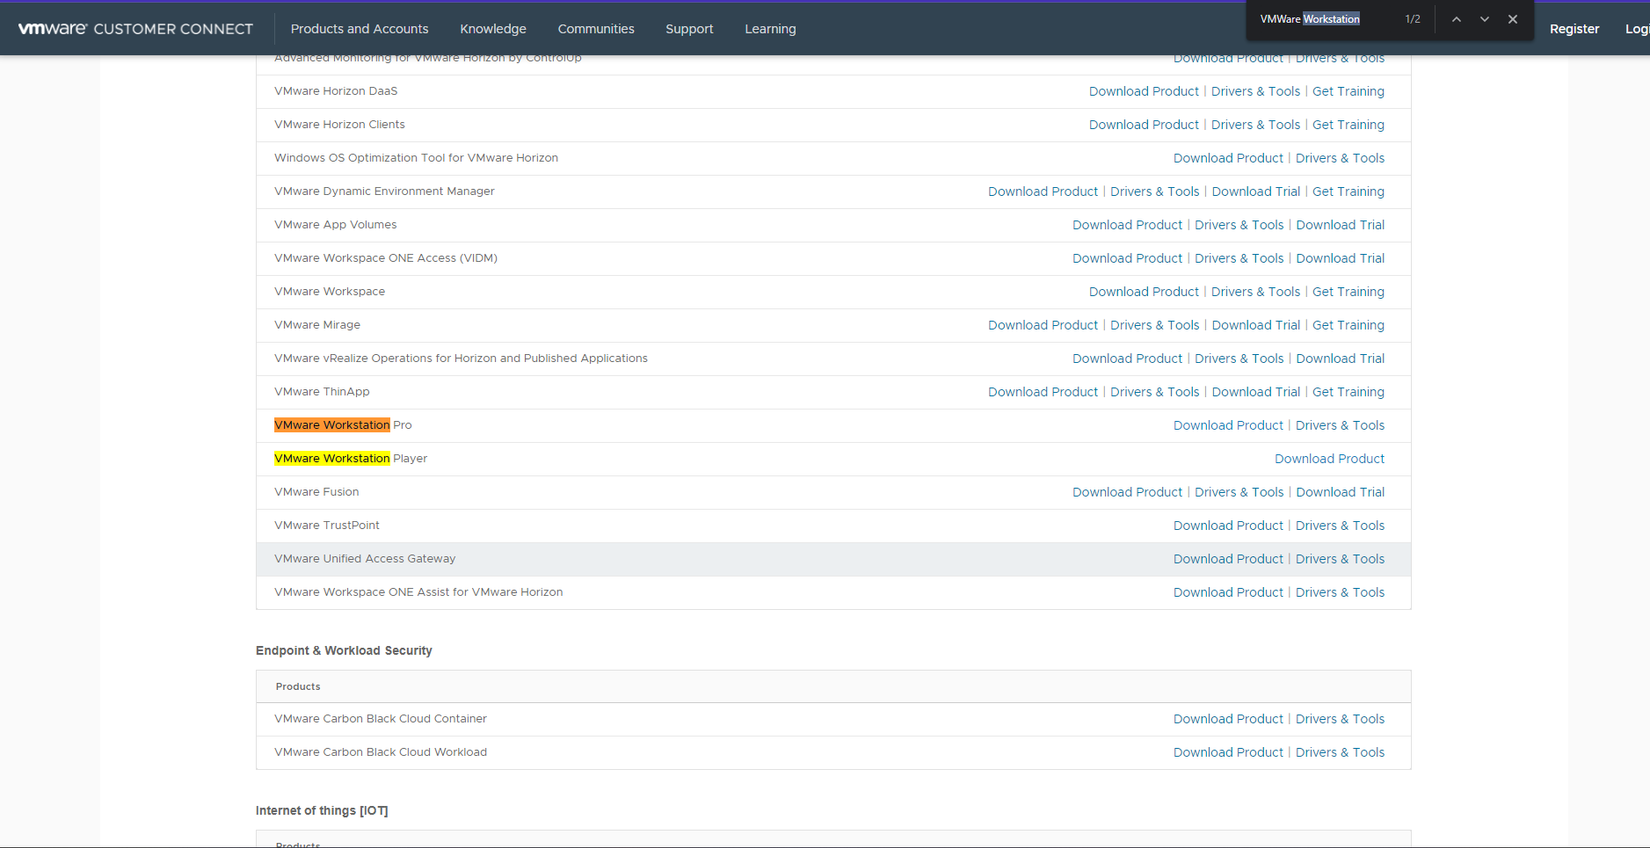Image resolution: width=1650 pixels, height=848 pixels.
Task: Open Drivers & Tools for Workspace ONE Assist
Action: pyautogui.click(x=1340, y=593)
